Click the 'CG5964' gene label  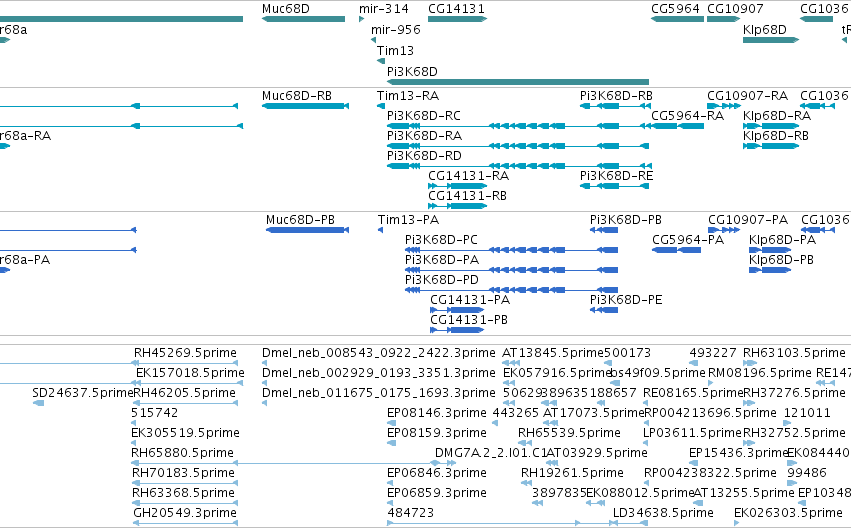(675, 9)
